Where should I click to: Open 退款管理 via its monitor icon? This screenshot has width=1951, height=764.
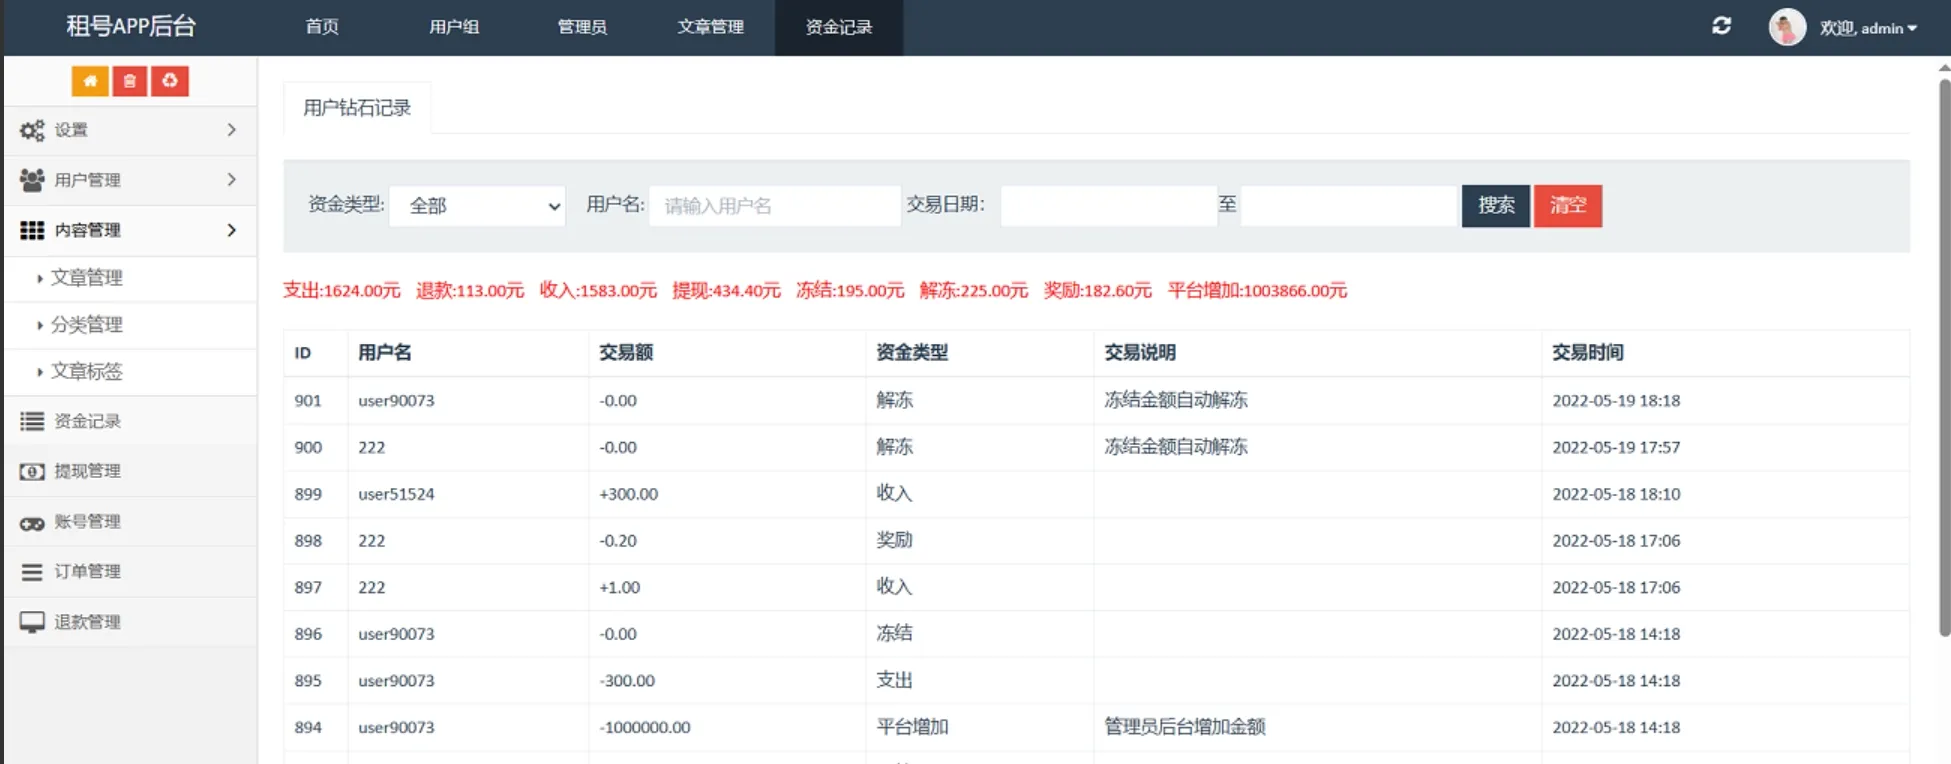[x=32, y=622]
